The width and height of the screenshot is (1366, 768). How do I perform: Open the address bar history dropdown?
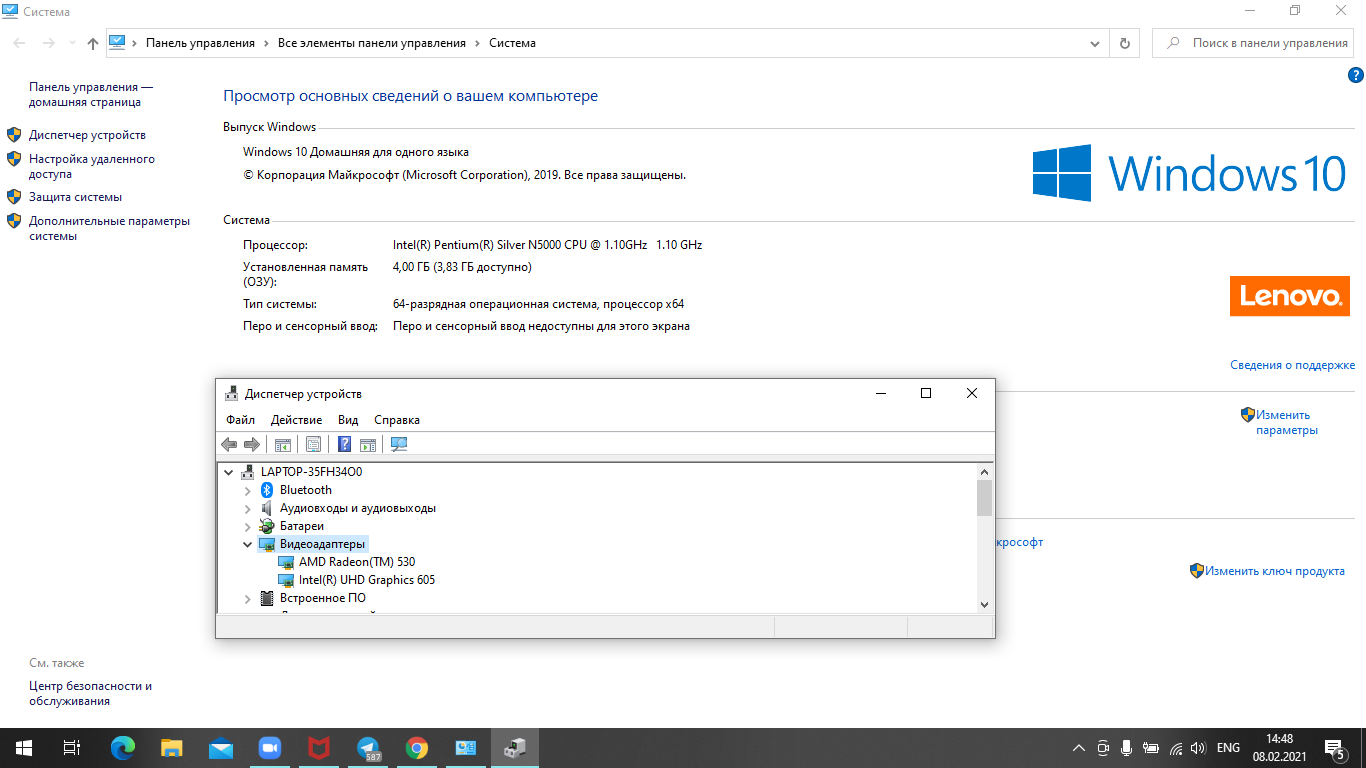point(1095,43)
